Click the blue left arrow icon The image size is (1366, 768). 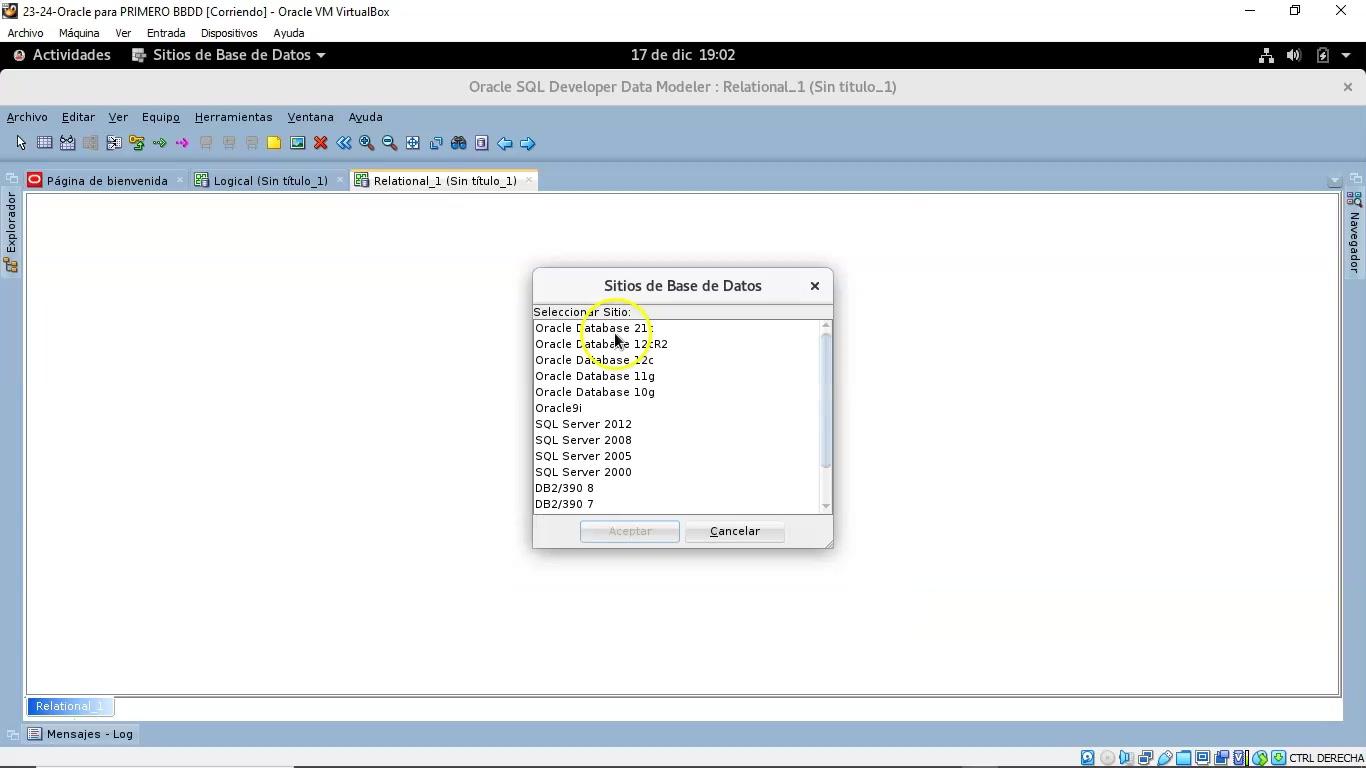(x=505, y=143)
